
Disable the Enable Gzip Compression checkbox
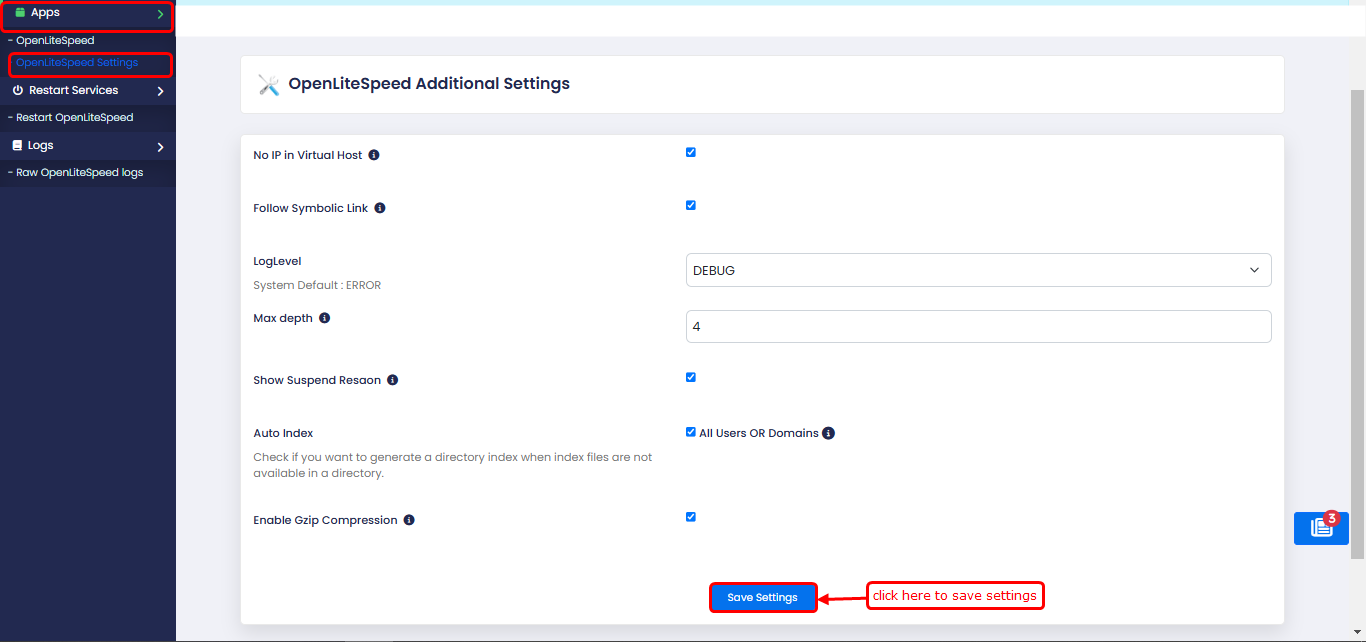(690, 516)
